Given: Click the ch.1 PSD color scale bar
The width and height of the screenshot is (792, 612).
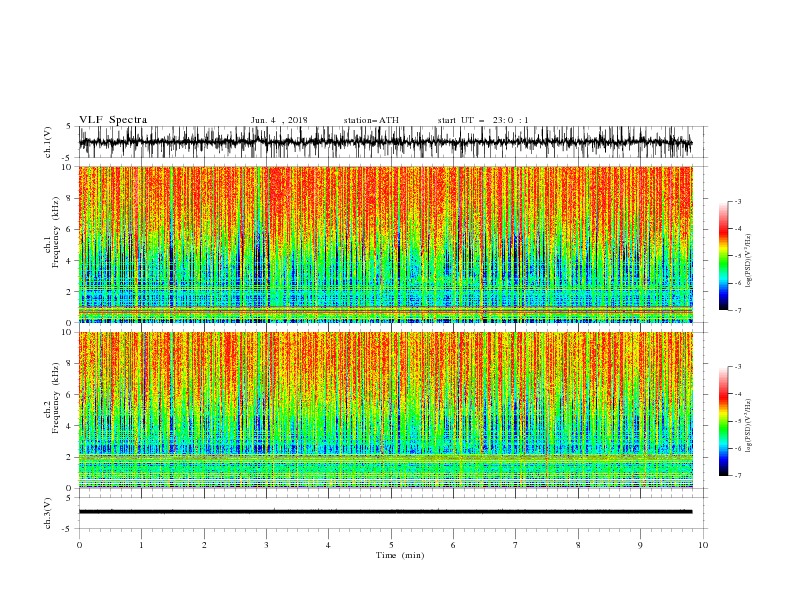Looking at the screenshot, I should click(723, 255).
